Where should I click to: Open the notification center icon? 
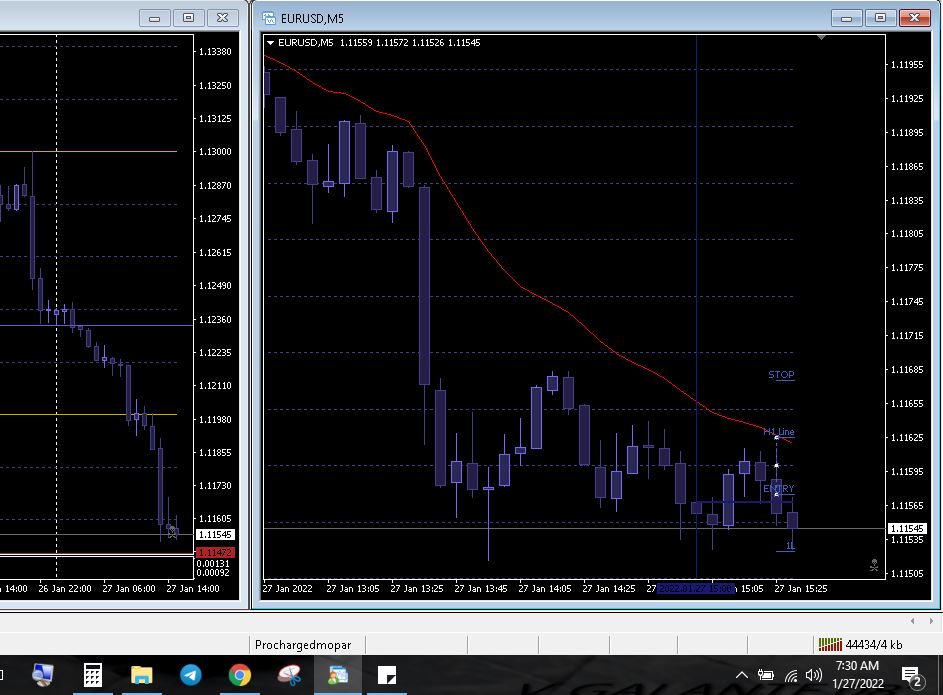(x=912, y=676)
